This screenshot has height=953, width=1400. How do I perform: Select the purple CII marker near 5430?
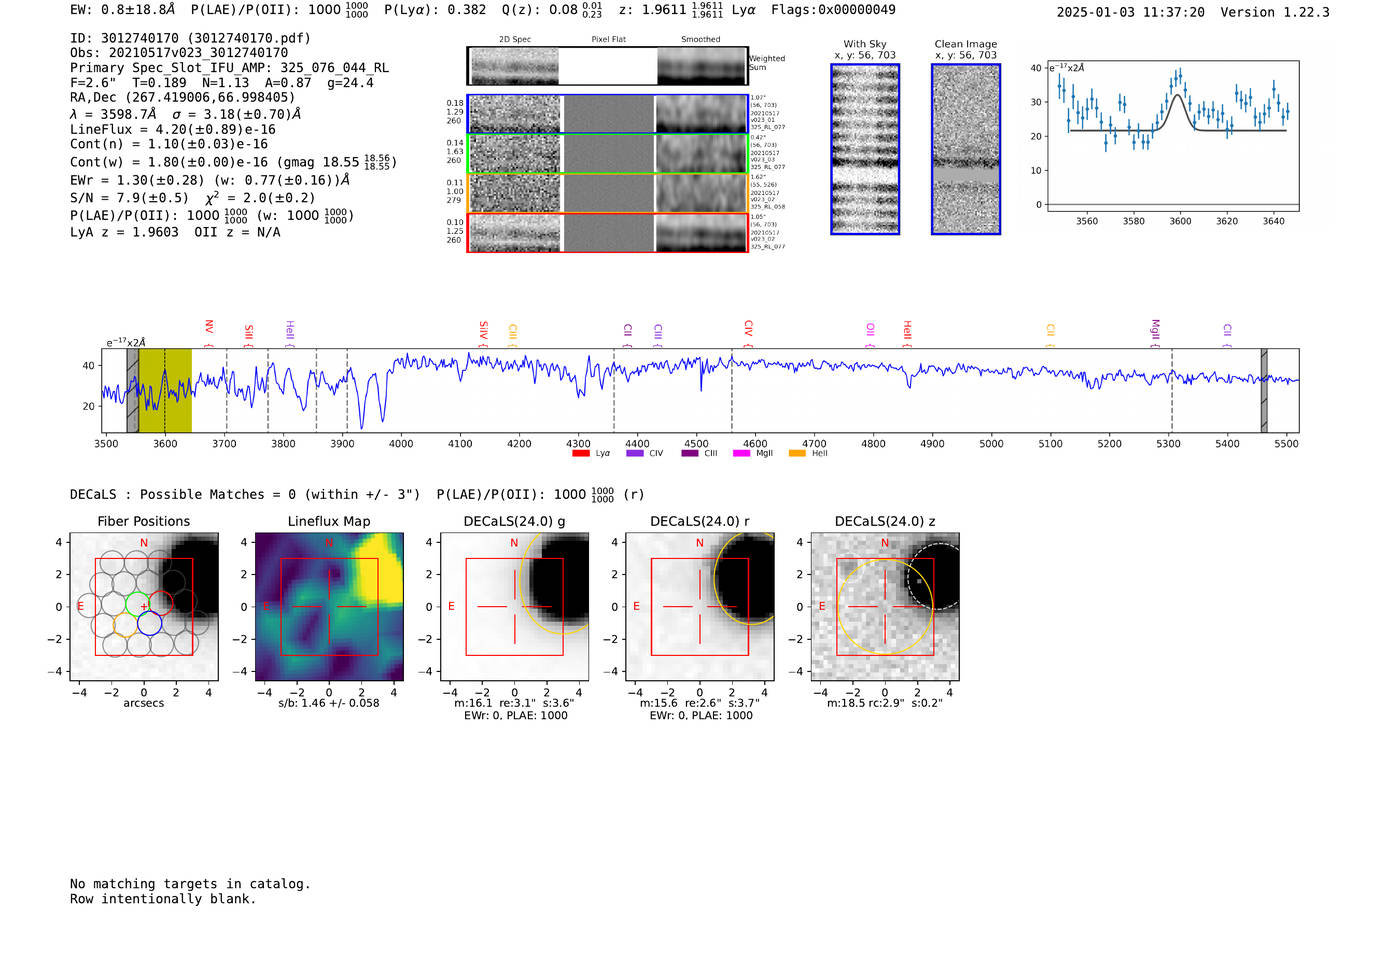pyautogui.click(x=1227, y=335)
